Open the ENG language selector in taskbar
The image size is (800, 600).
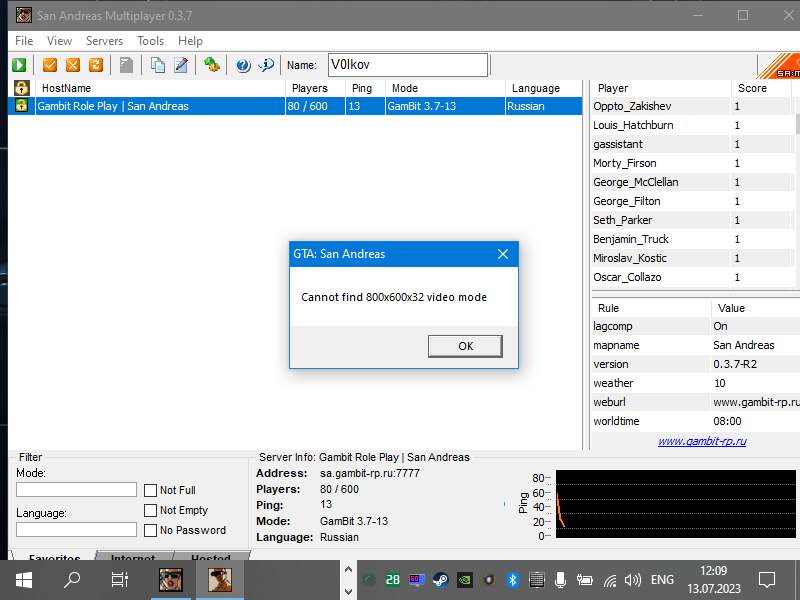coord(662,579)
